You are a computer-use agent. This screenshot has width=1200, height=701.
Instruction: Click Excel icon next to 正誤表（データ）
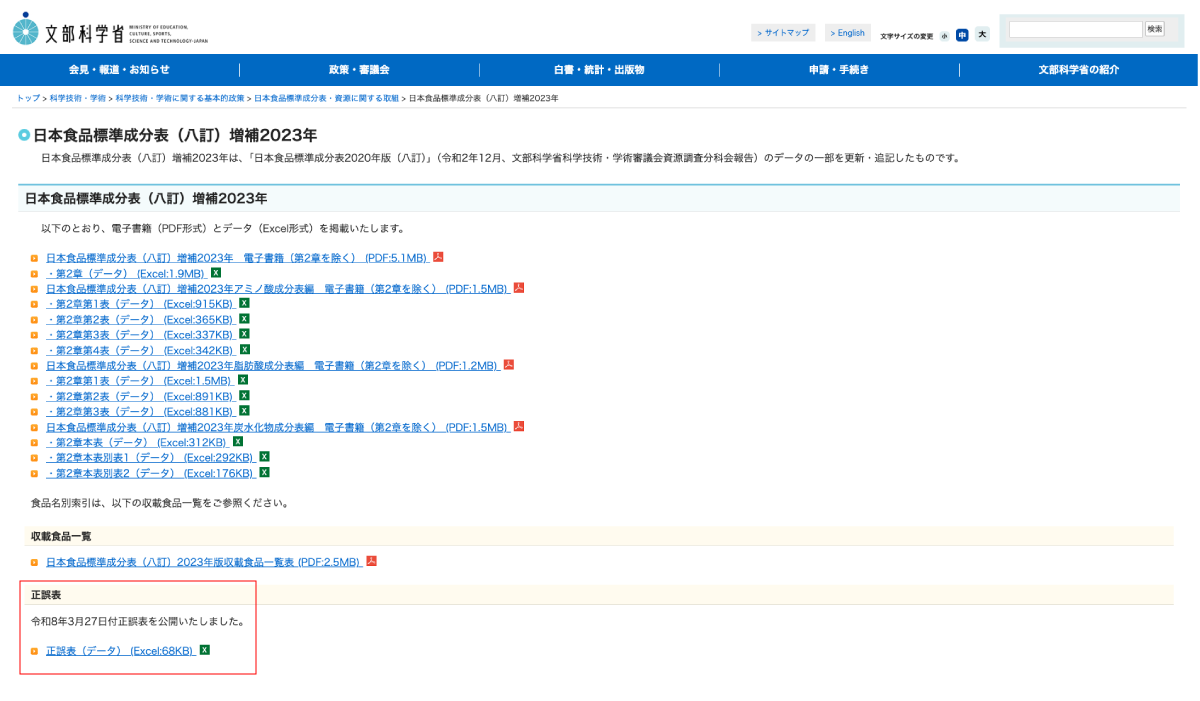[x=205, y=650]
